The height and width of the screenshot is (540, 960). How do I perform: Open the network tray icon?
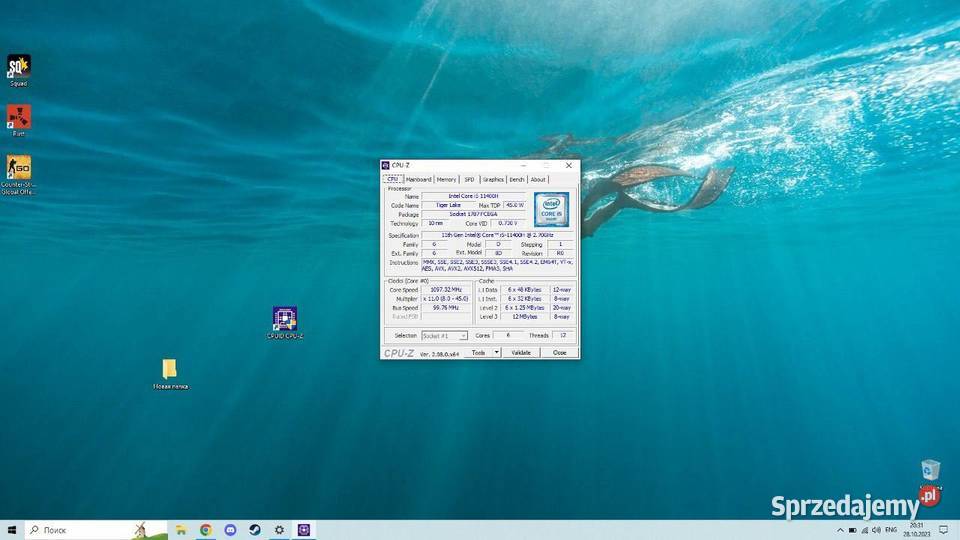(x=864, y=530)
